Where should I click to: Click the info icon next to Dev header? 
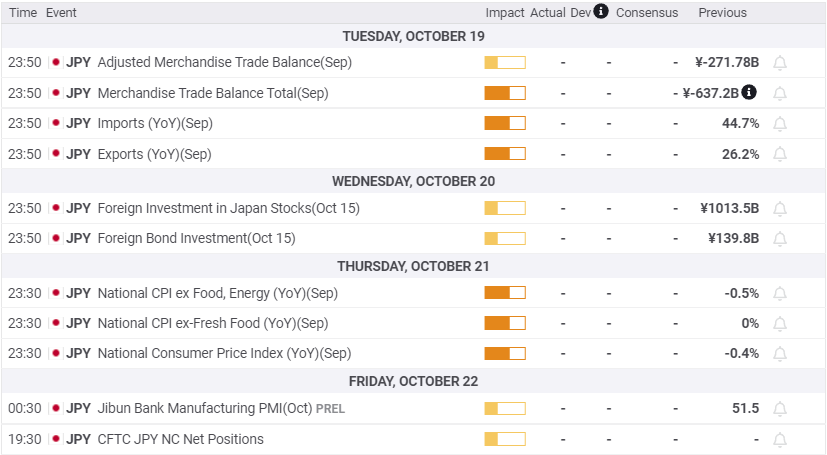point(601,11)
